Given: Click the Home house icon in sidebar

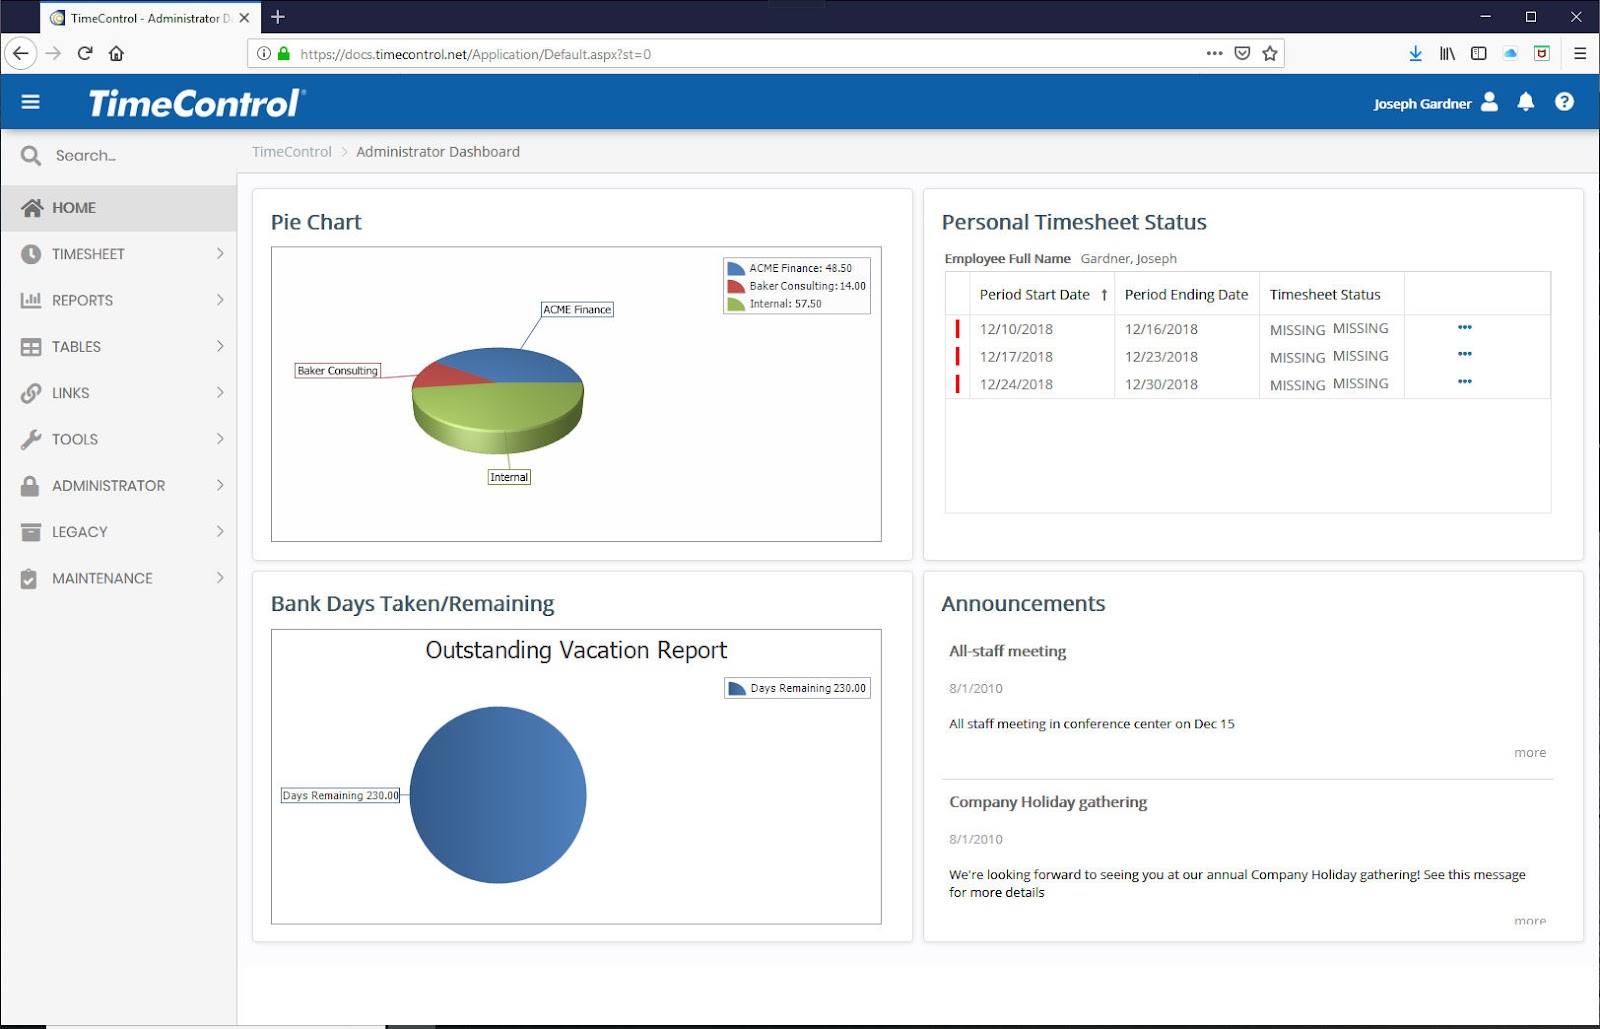Looking at the screenshot, I should [x=32, y=208].
